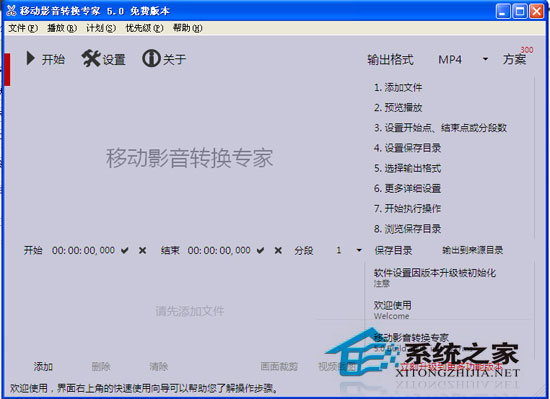The width and height of the screenshot is (550, 399).
Task: Maximize the 移动影音转换专家 window
Action: tap(519, 11)
